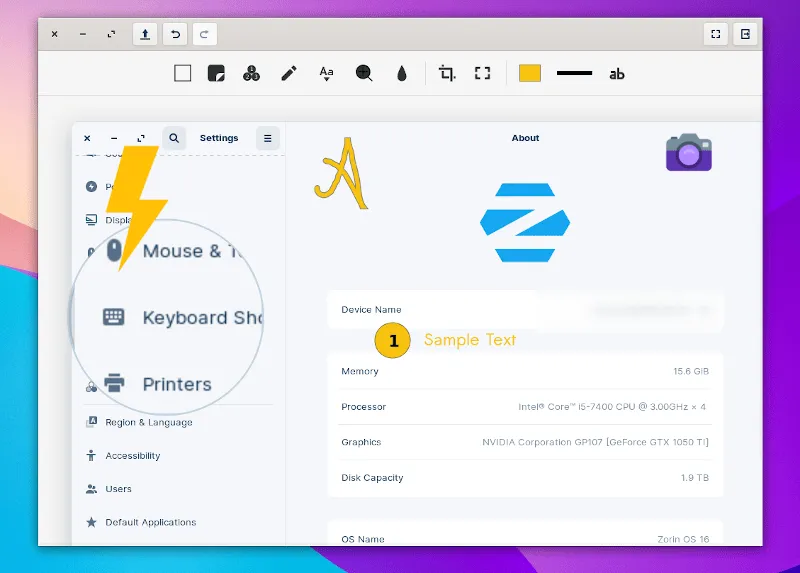This screenshot has width=800, height=573.
Task: Click the fit-to-frame icon beside crop tool
Action: click(483, 73)
